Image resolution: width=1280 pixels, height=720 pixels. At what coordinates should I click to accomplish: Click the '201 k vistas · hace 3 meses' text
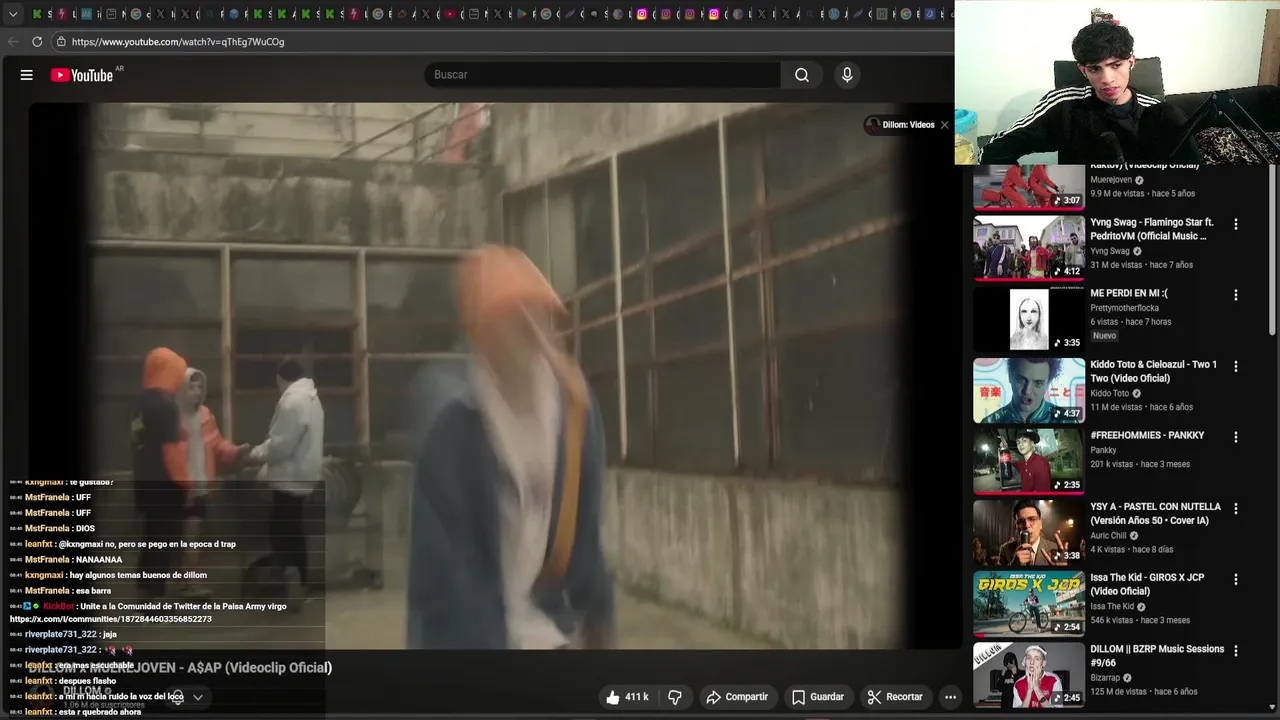1140,464
